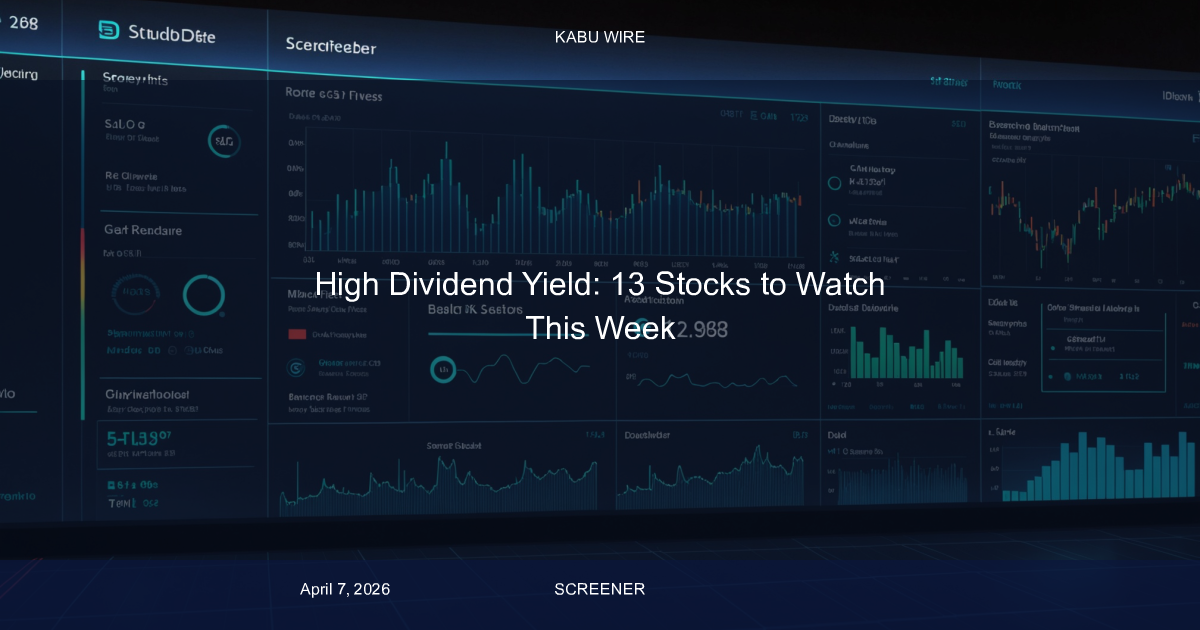Open the Screrfeeber tab in header
The height and width of the screenshot is (630, 1200).
point(330,45)
